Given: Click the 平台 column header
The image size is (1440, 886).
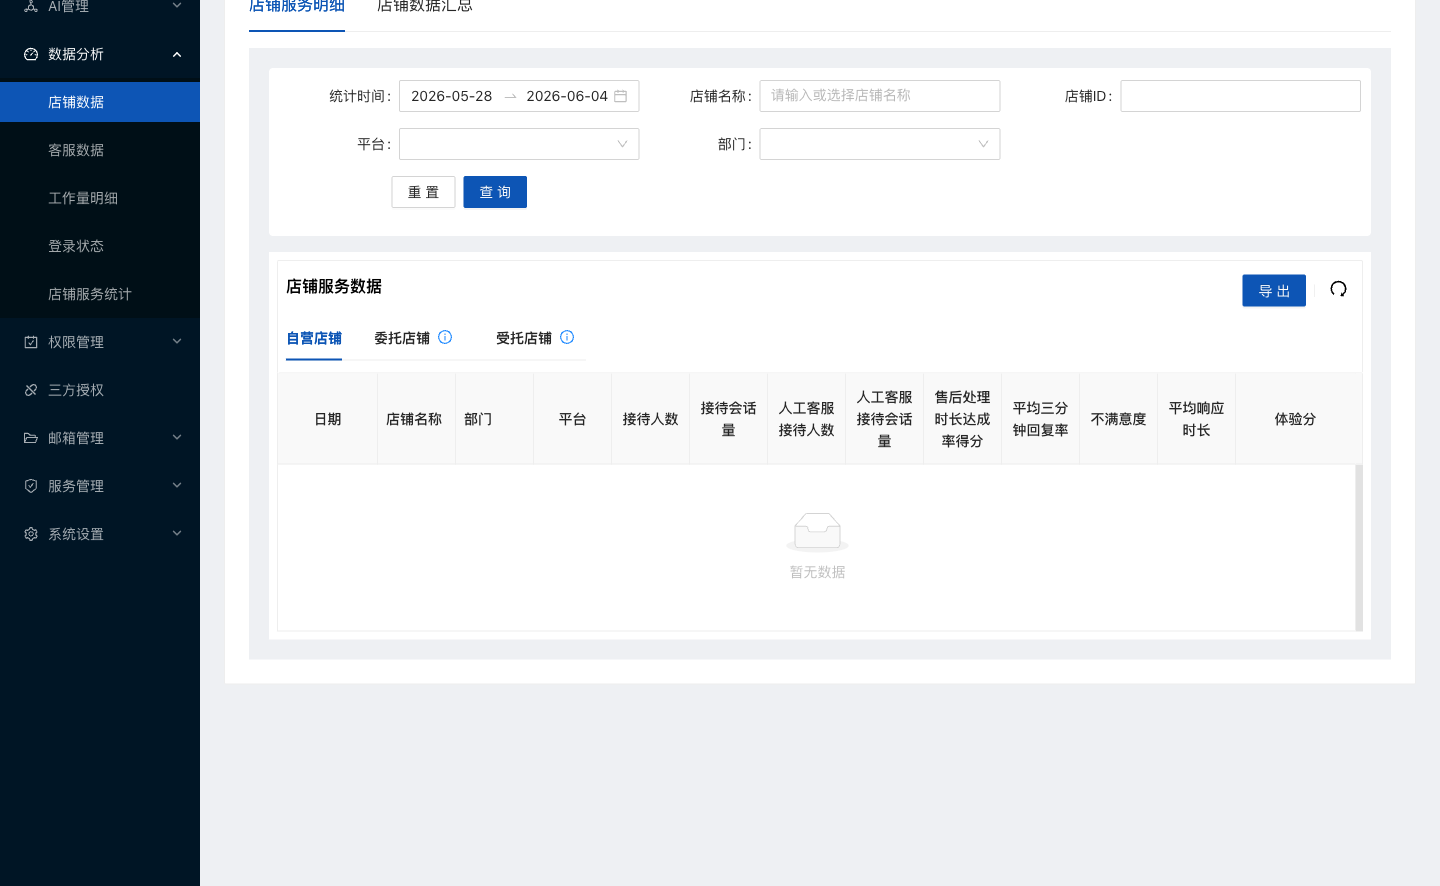Looking at the screenshot, I should pos(572,419).
